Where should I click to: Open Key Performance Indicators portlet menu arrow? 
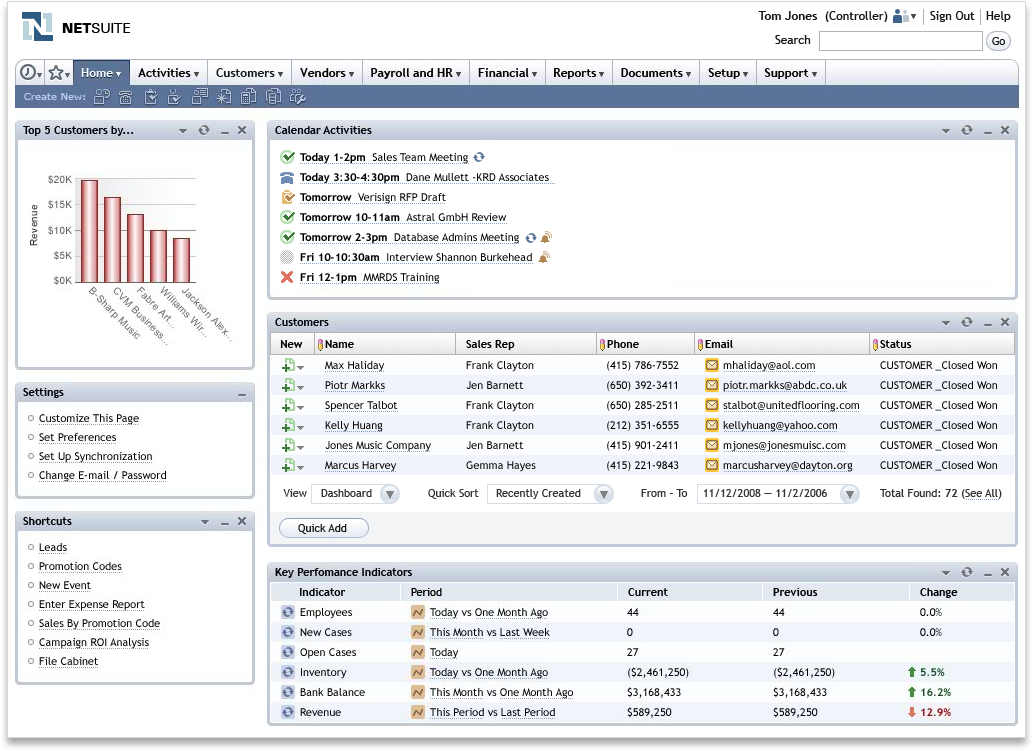click(946, 573)
